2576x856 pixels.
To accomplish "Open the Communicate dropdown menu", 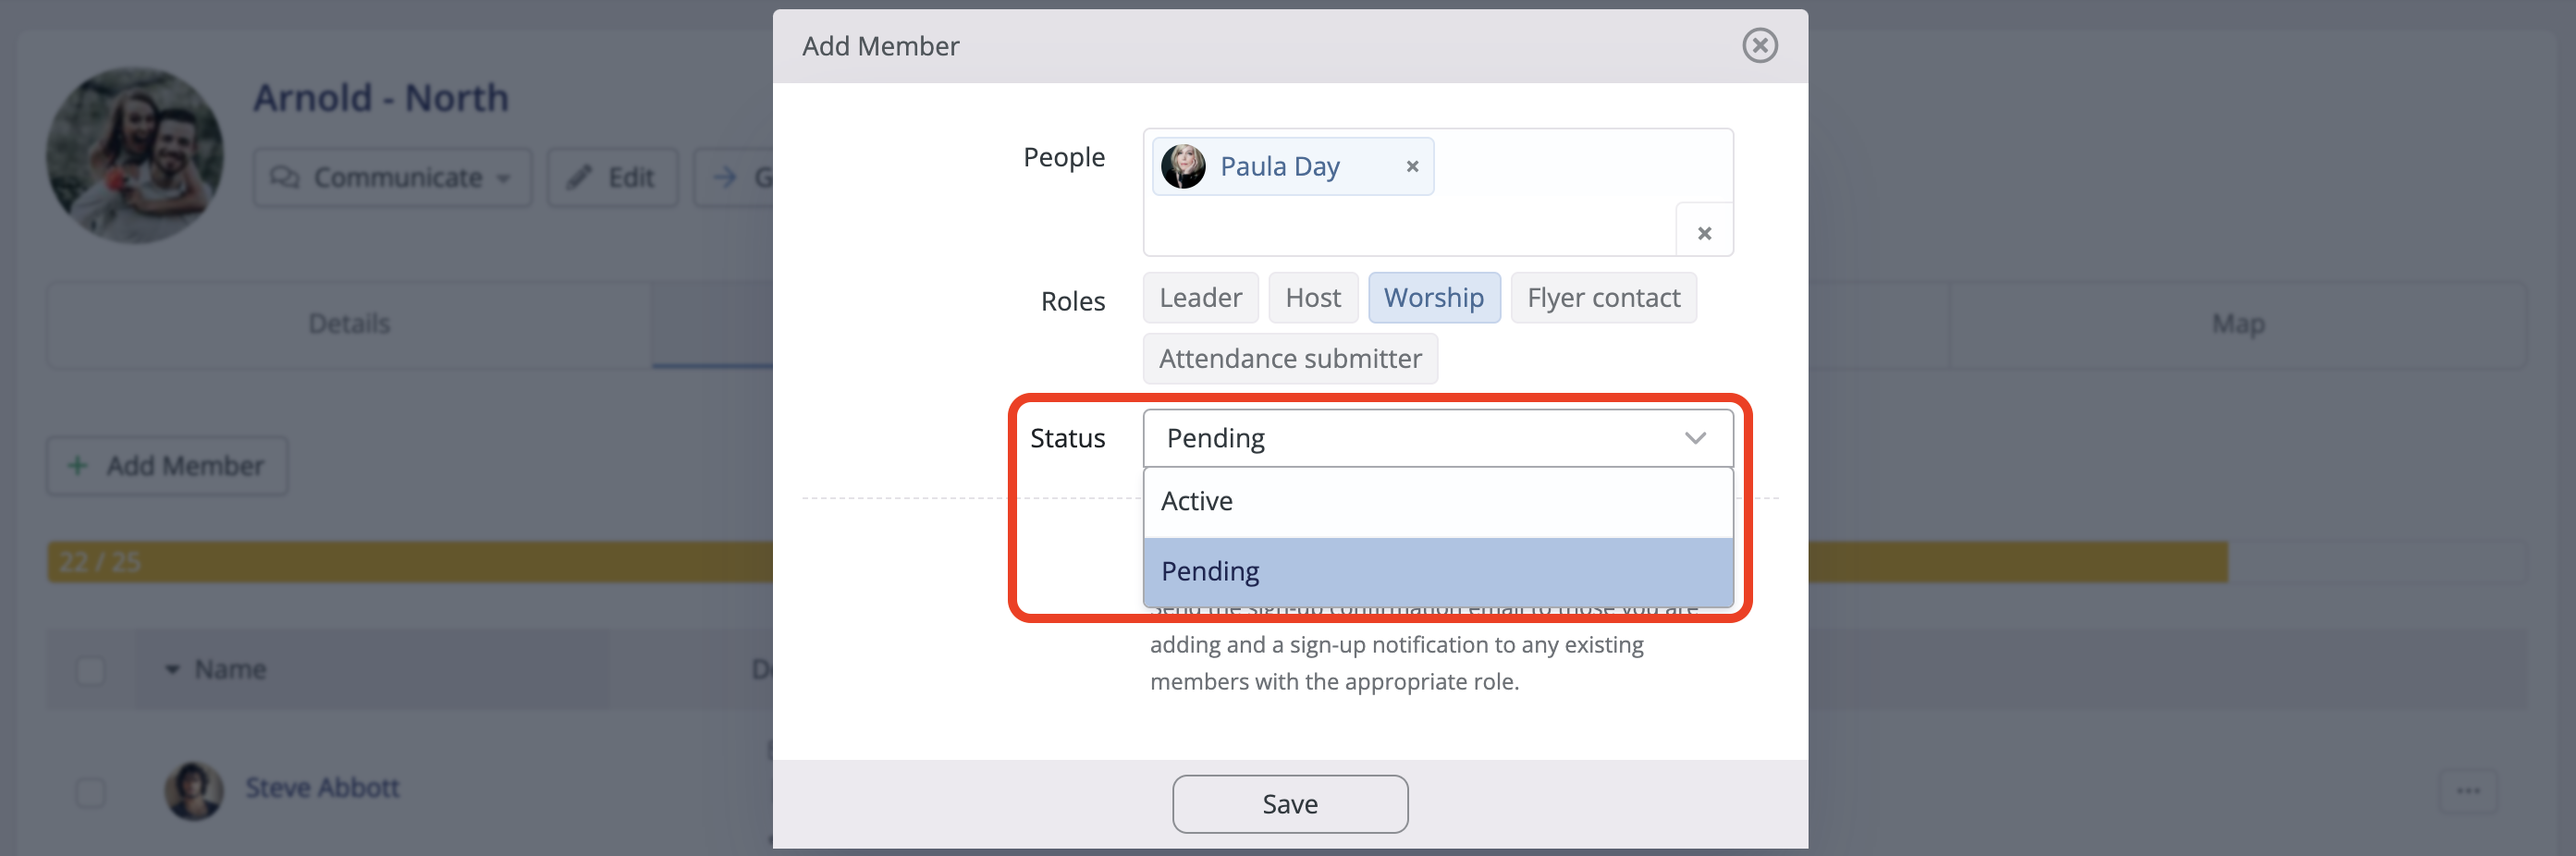I will coord(504,178).
